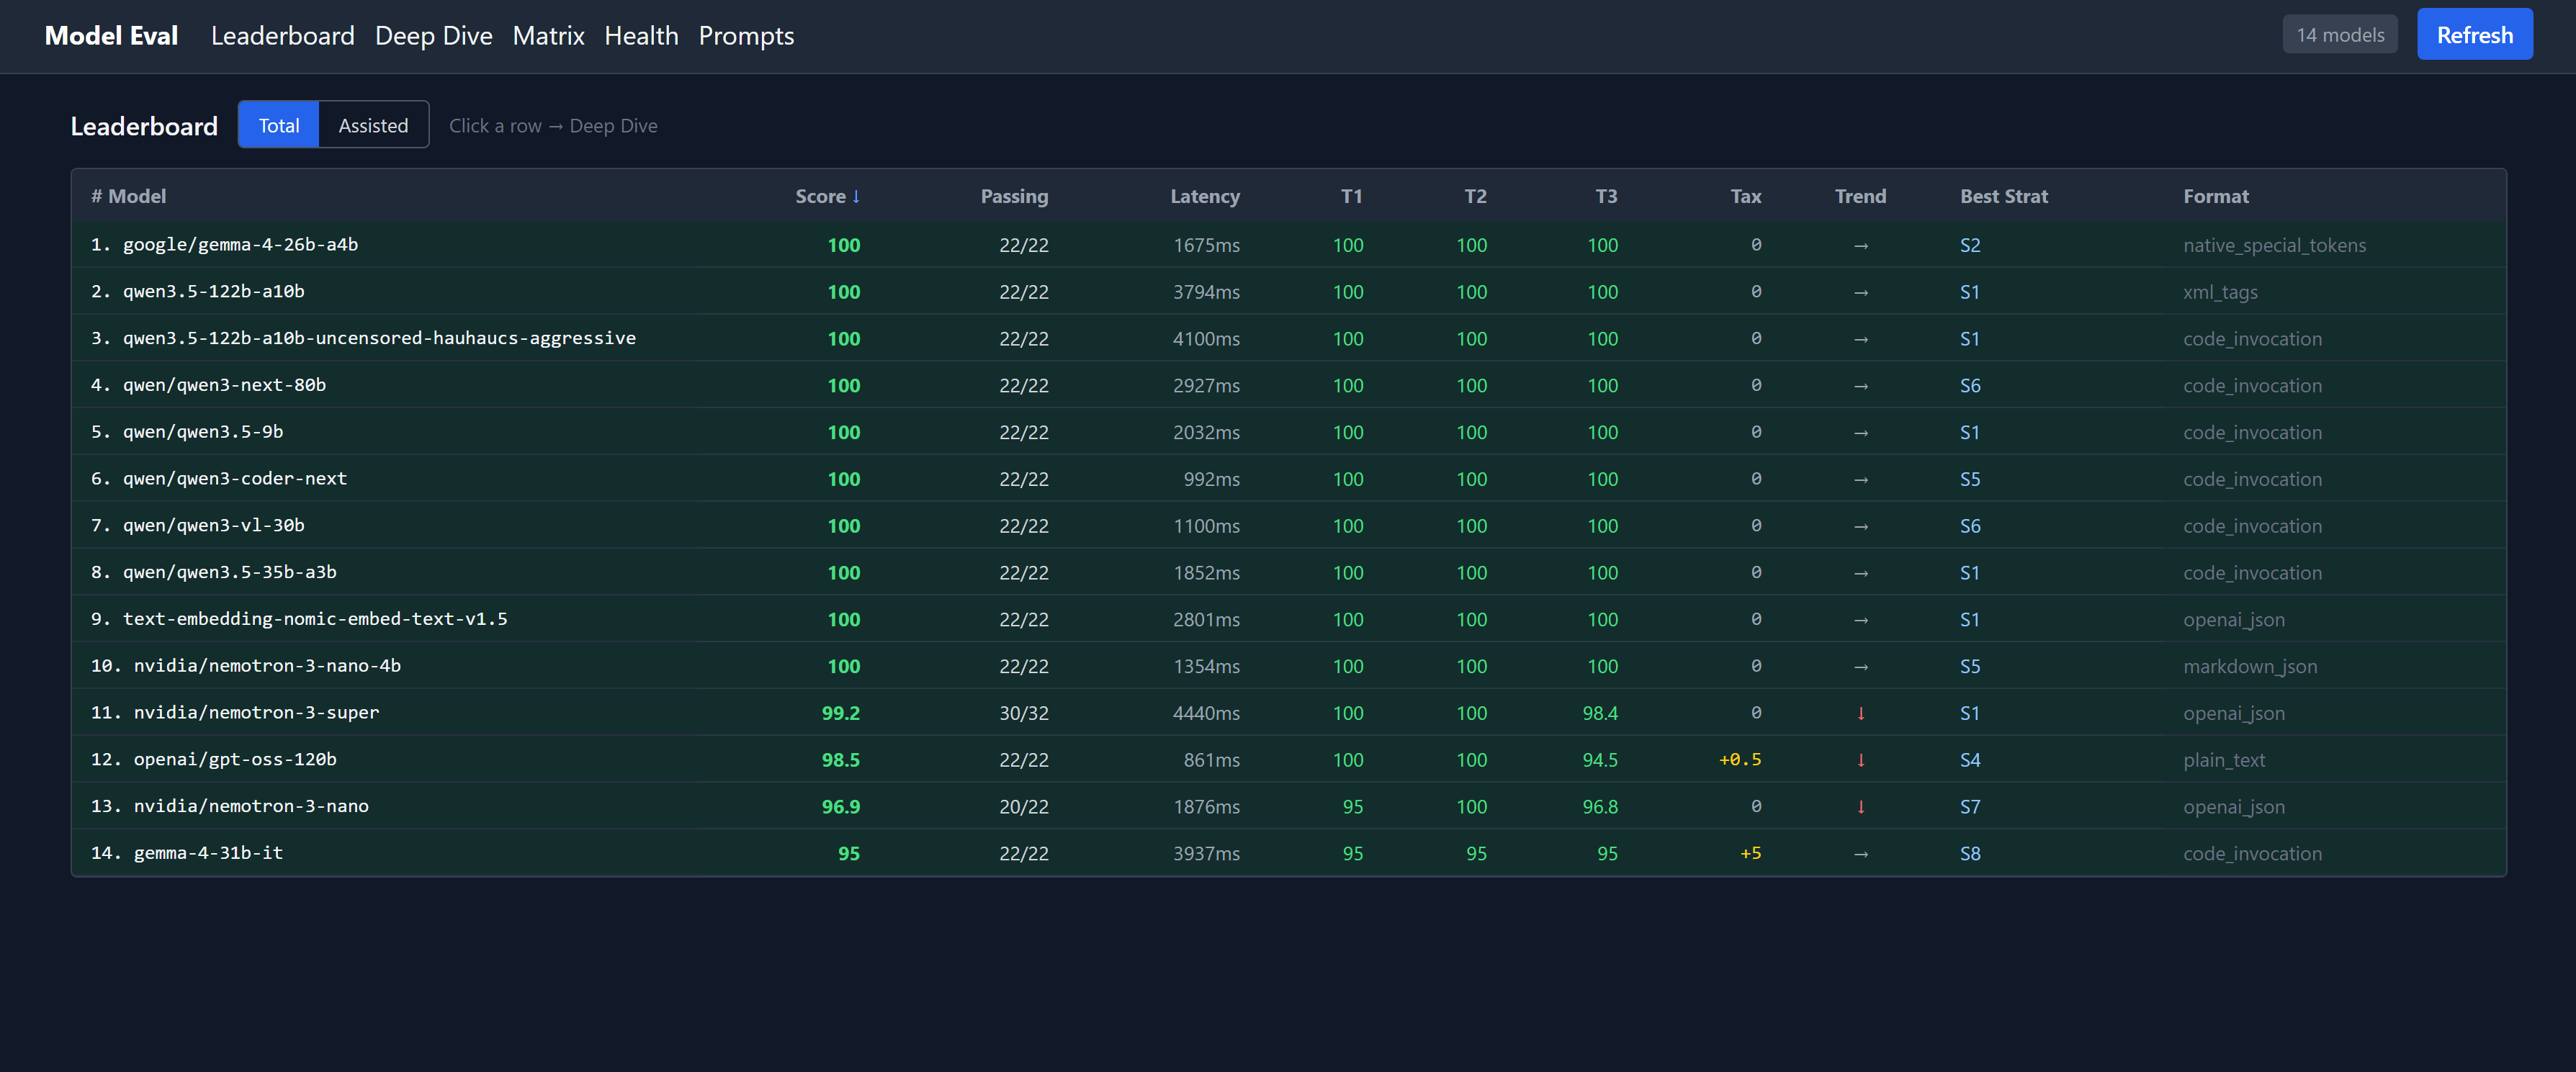Sort by Latency column header
The image size is (2576, 1072).
(1204, 197)
